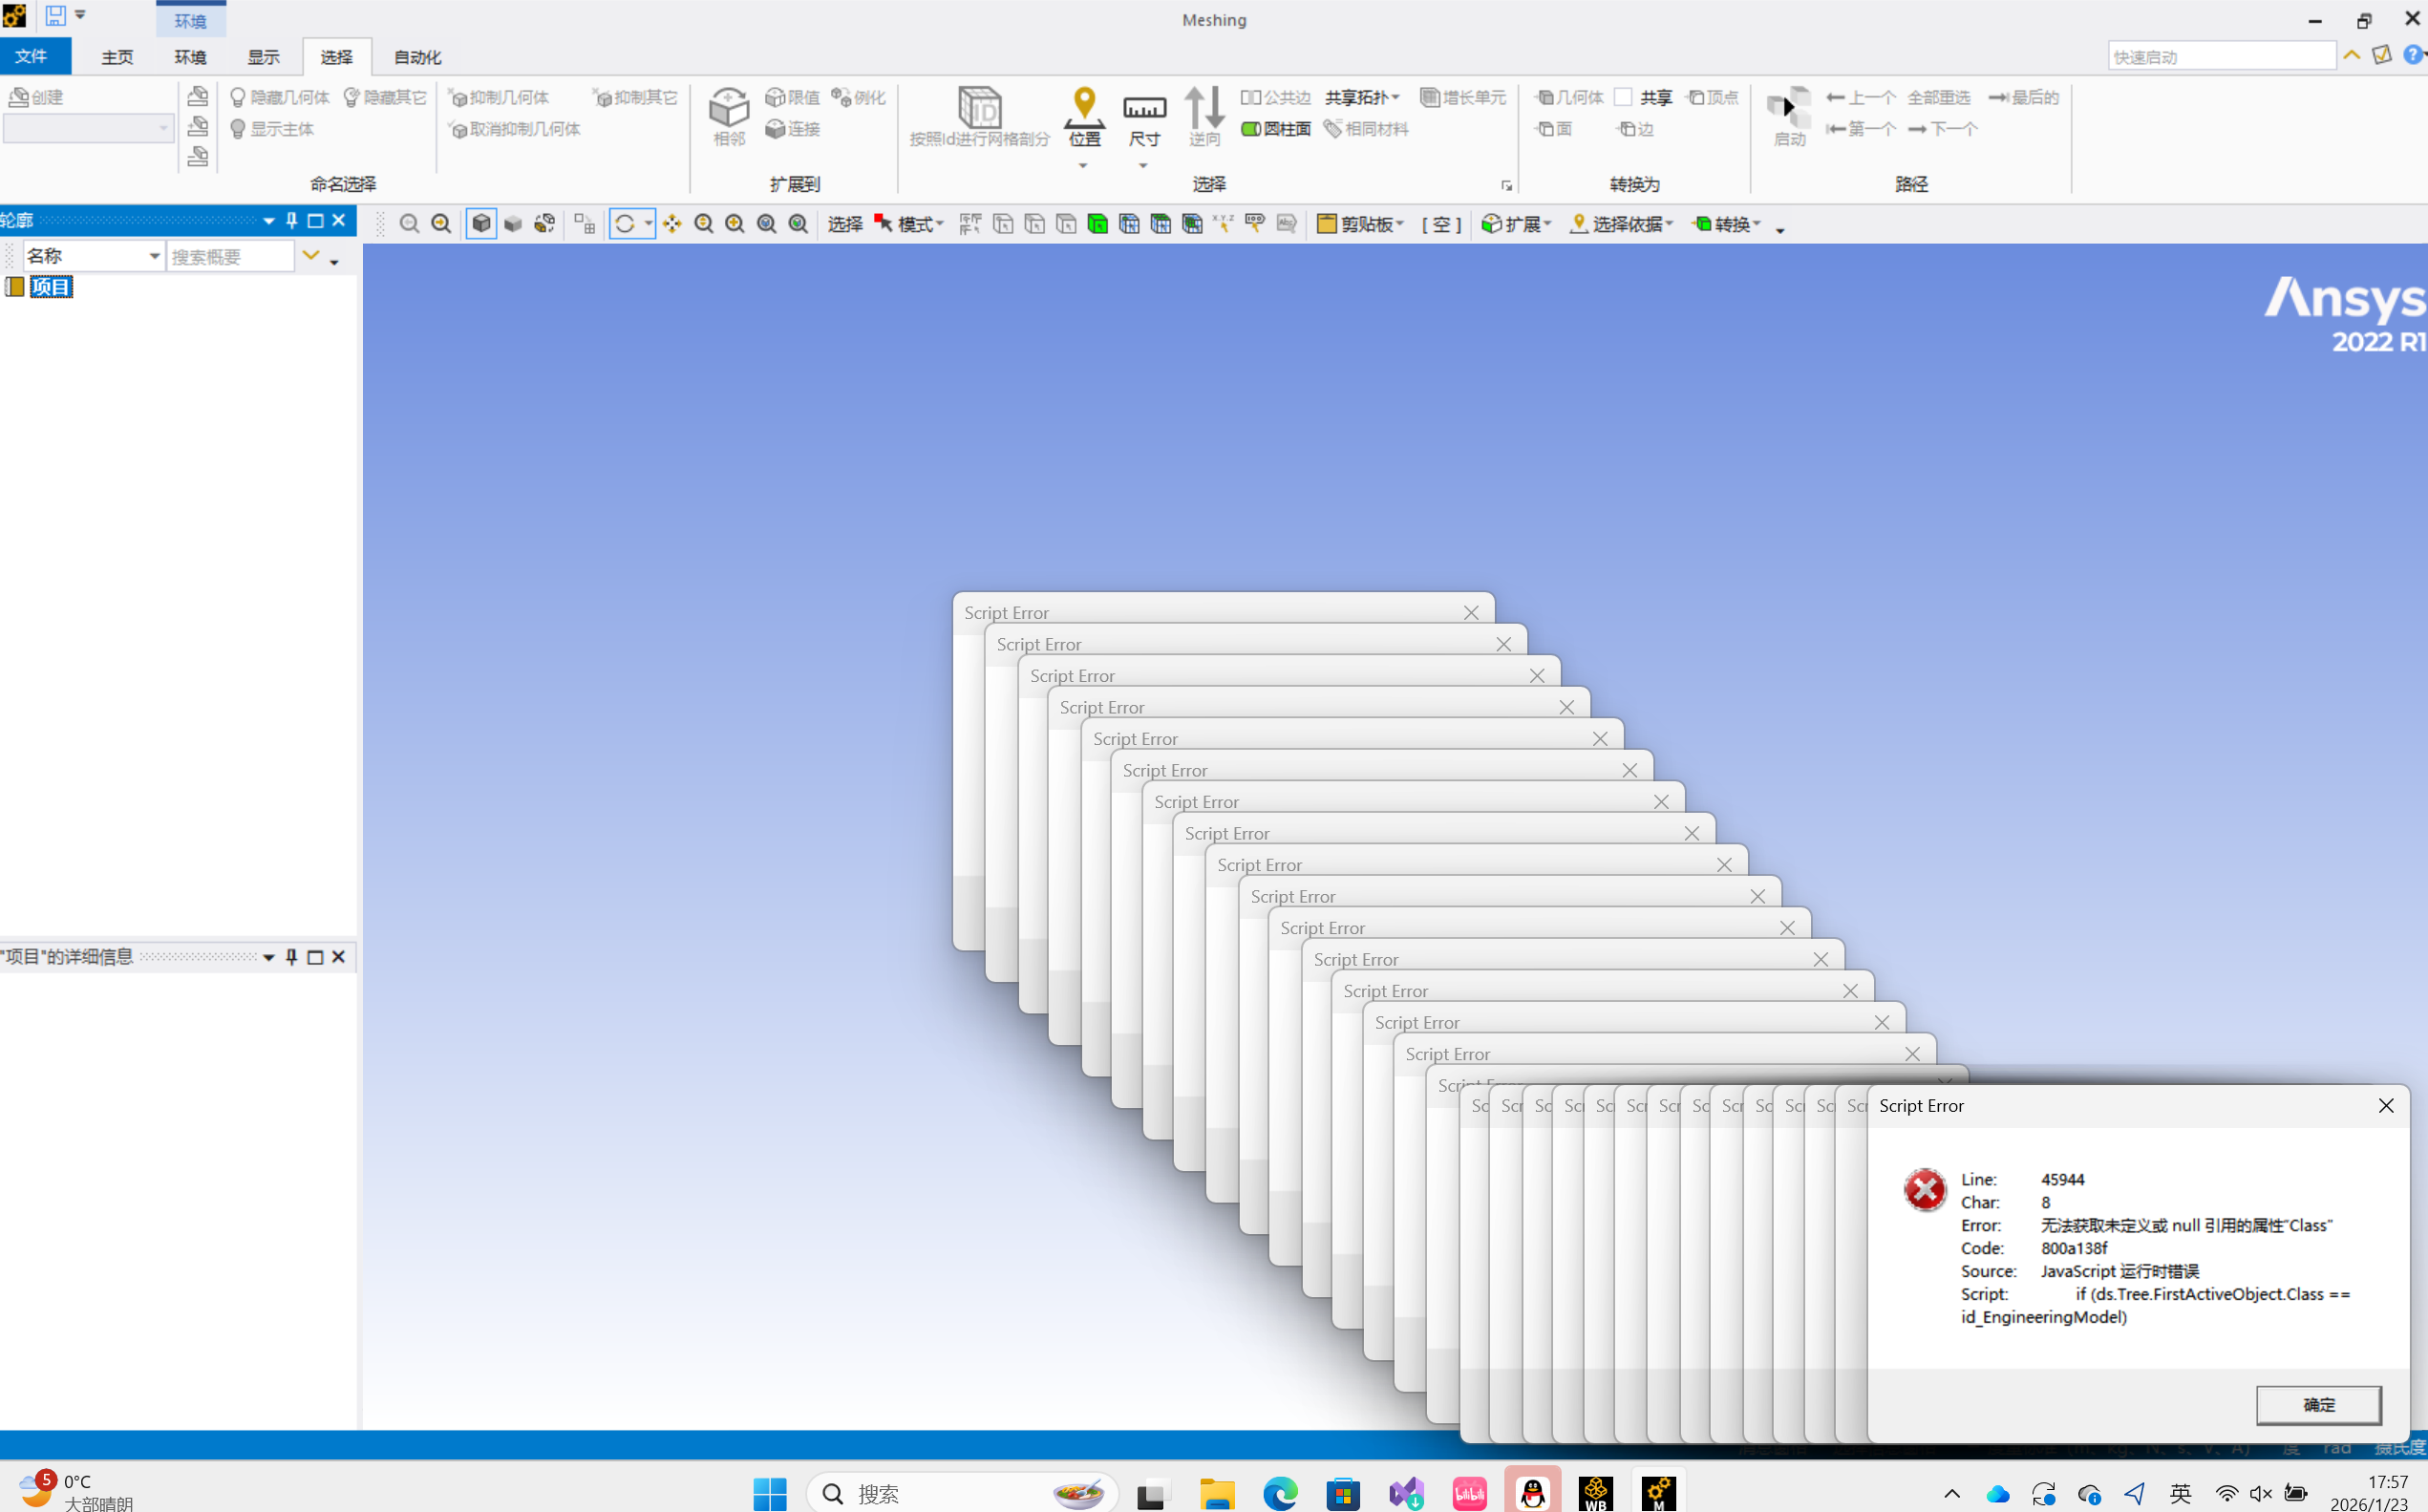
Task: Click the mesh by ID icon
Action: tap(979, 108)
